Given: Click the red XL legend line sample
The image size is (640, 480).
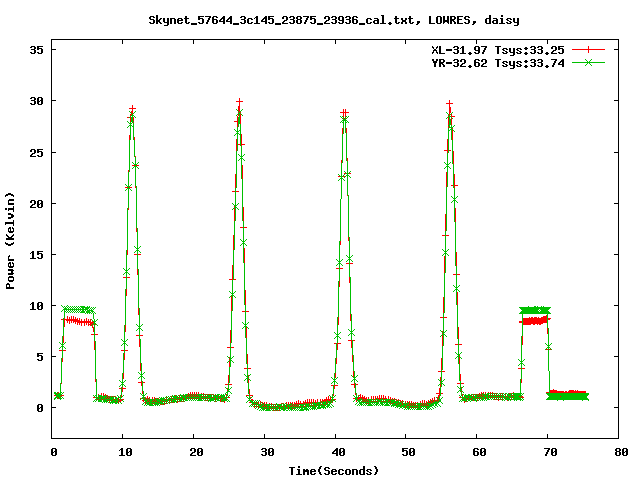Looking at the screenshot, I should [588, 50].
